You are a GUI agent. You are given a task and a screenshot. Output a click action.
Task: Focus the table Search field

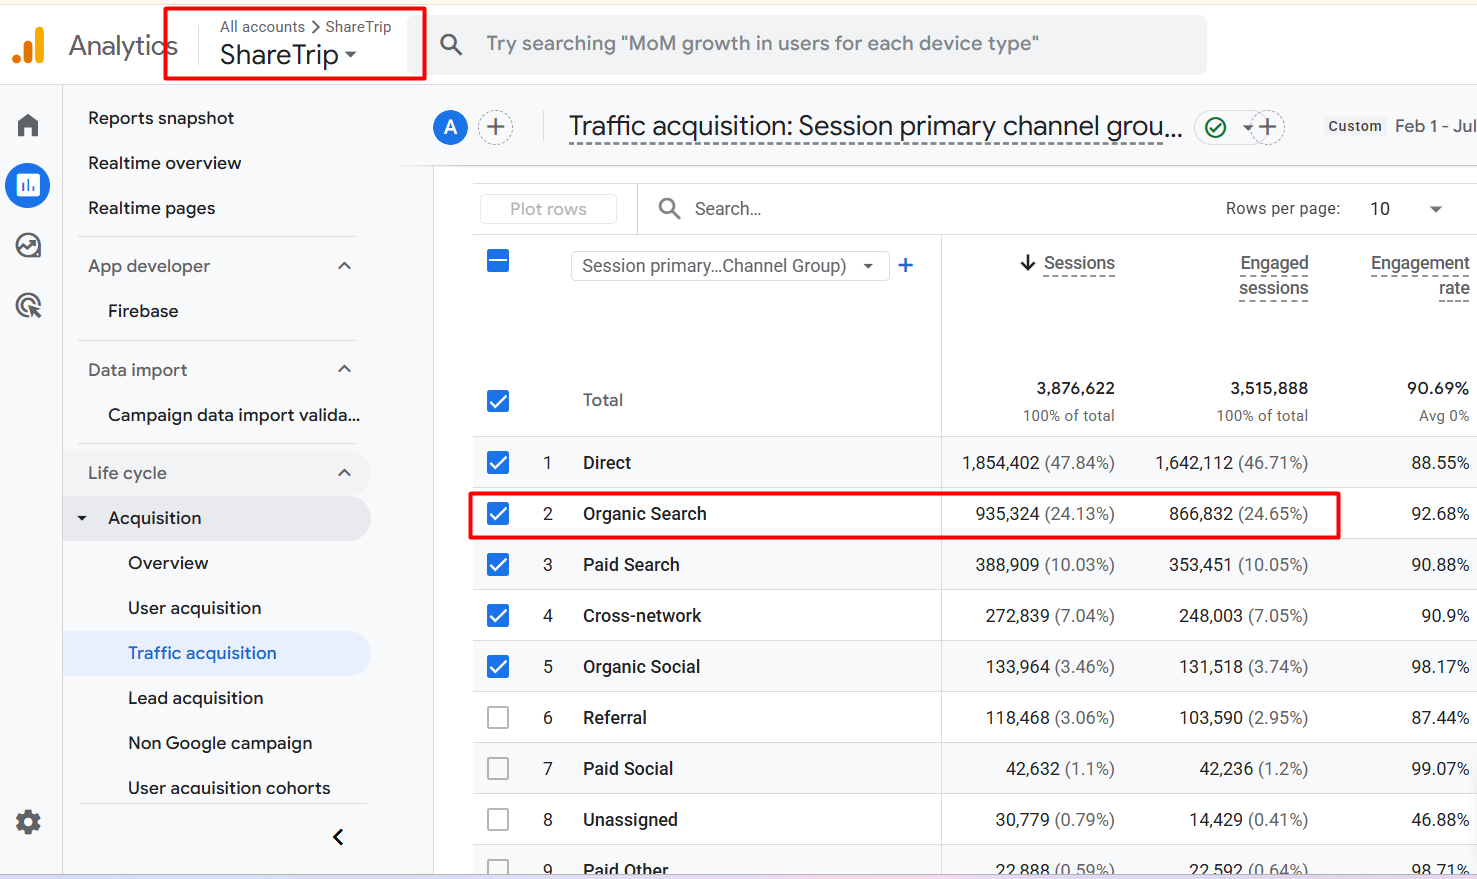pyautogui.click(x=728, y=209)
